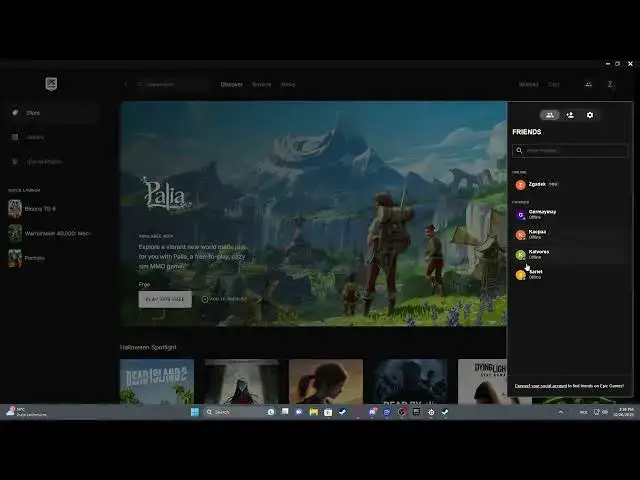Click Sariet's yellow avatar
This screenshot has height=480, width=640.
click(x=520, y=275)
